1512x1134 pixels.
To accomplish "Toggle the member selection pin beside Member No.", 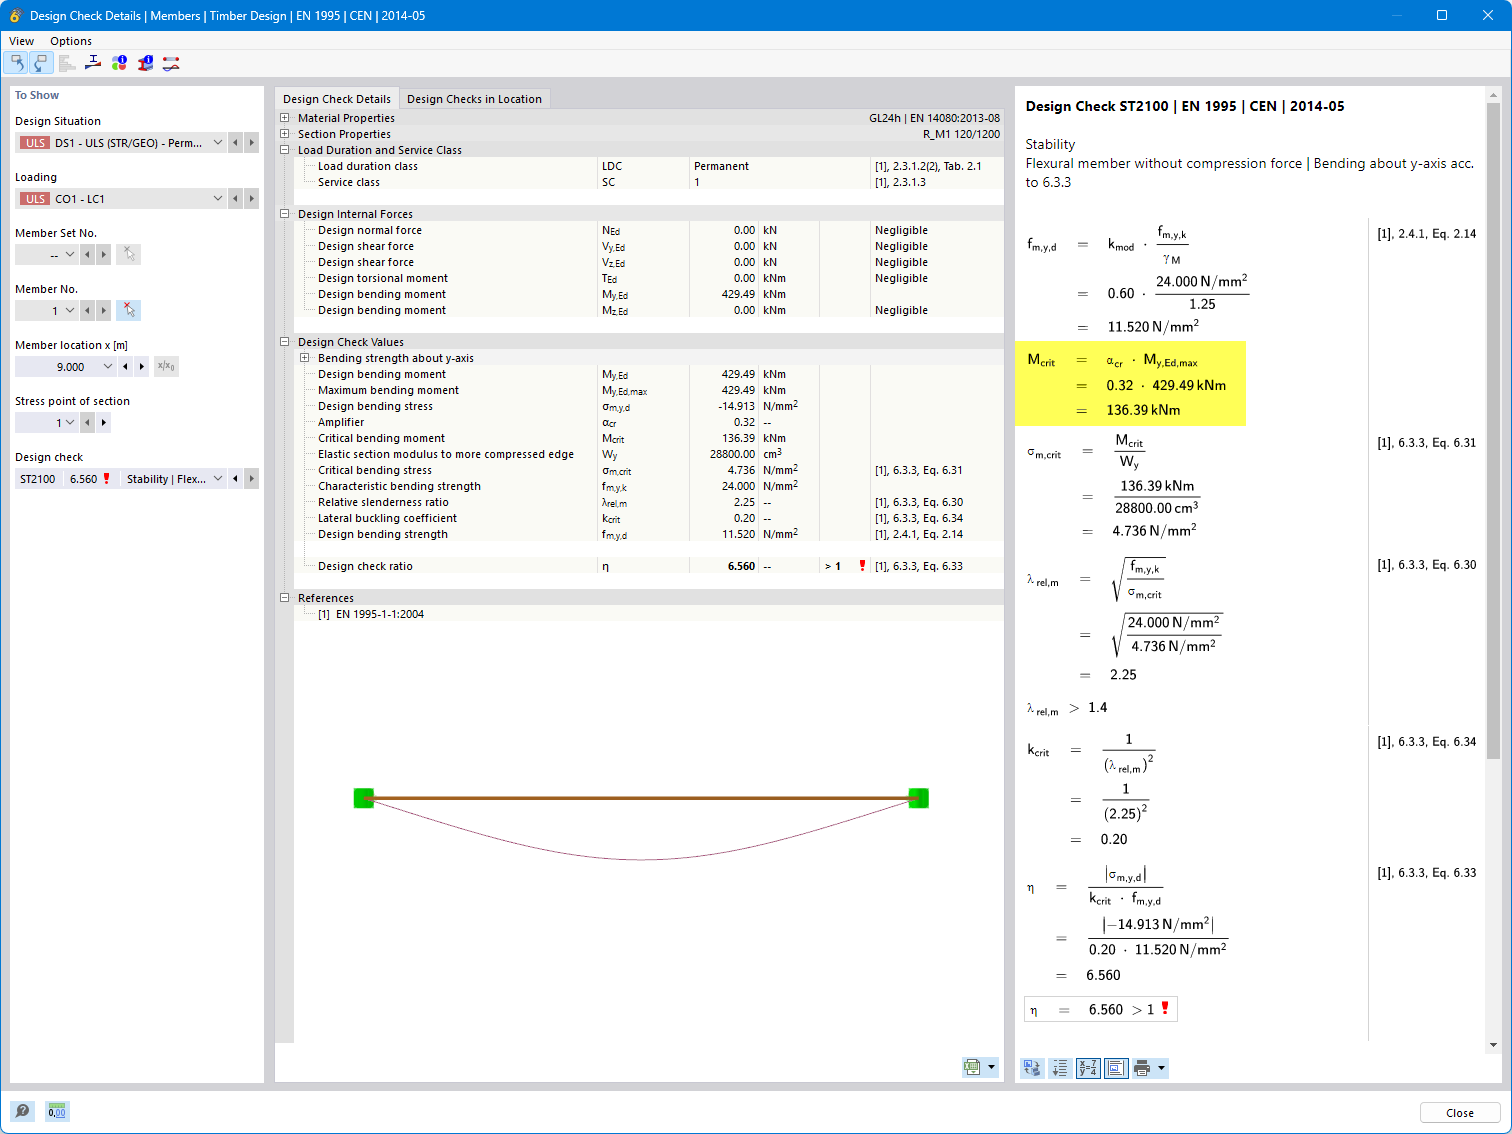I will coord(128,310).
